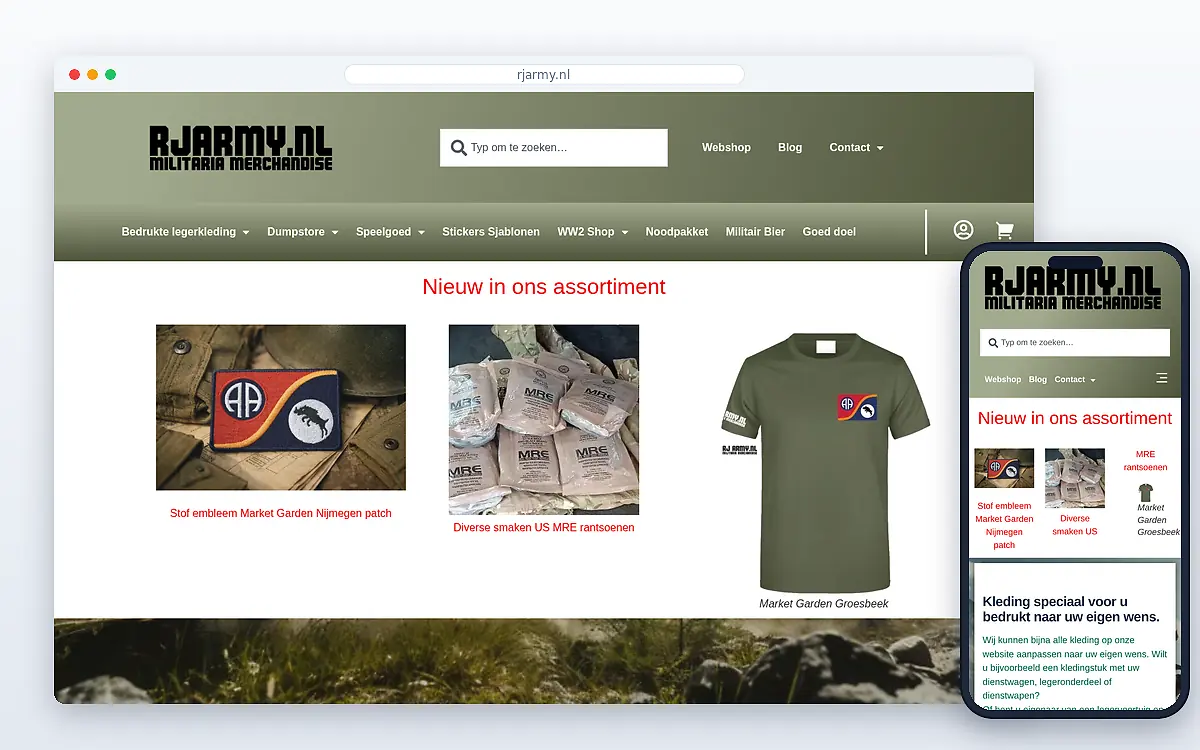Focus the phone 'Typ om te zoeken' search field

click(1075, 343)
